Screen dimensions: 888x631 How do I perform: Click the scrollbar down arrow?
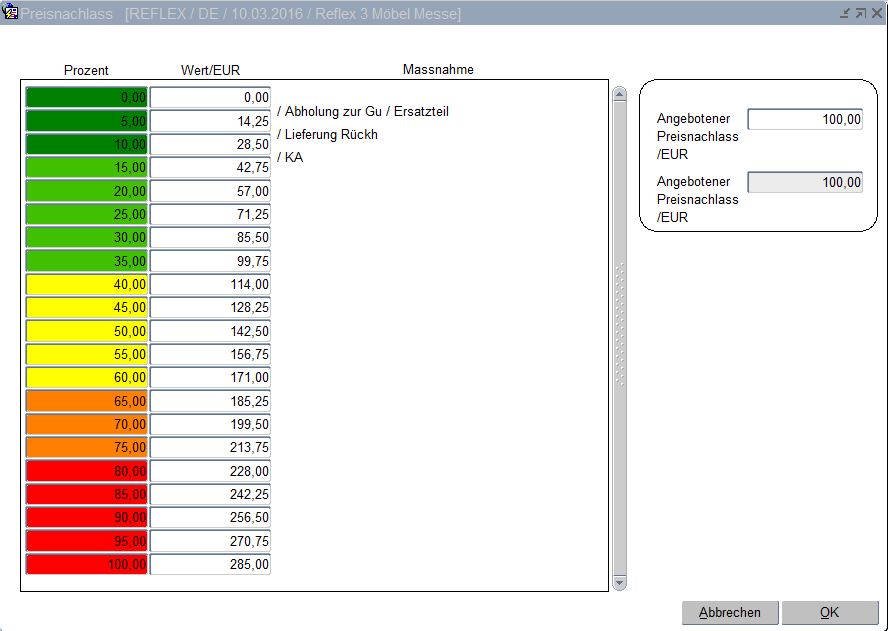[x=619, y=582]
